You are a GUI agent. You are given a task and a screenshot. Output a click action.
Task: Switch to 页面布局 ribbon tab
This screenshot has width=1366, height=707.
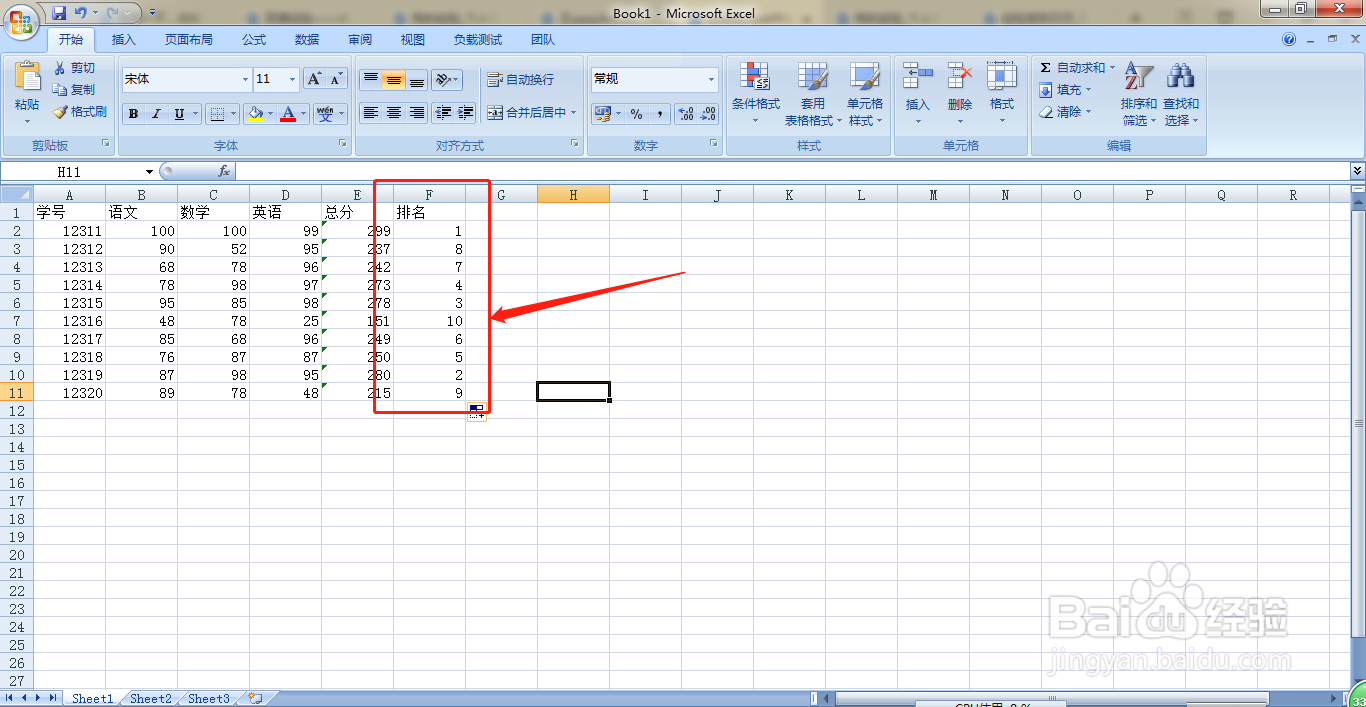pos(189,40)
